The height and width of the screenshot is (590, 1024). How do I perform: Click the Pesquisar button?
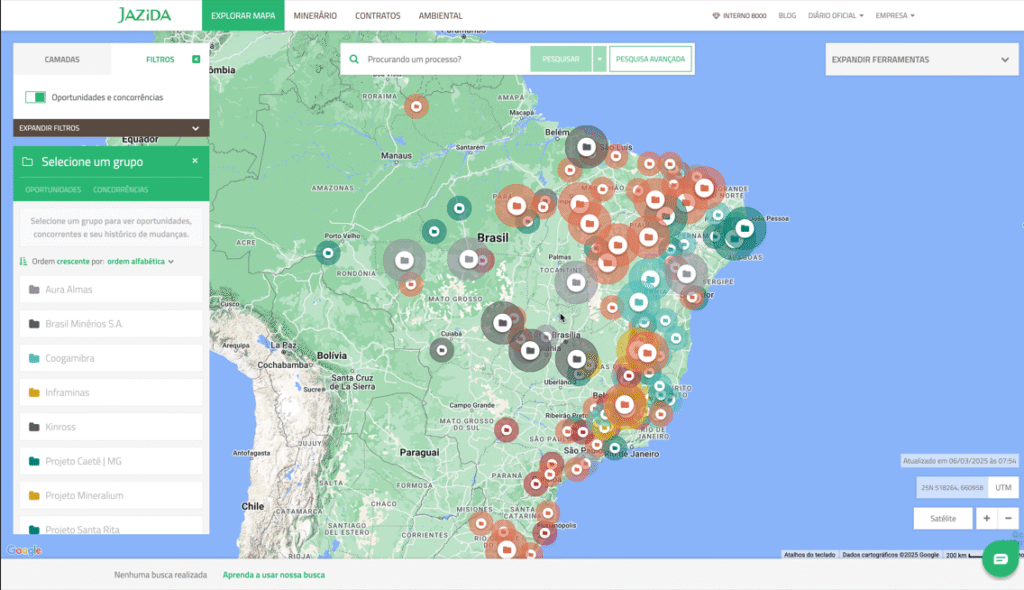(x=561, y=59)
